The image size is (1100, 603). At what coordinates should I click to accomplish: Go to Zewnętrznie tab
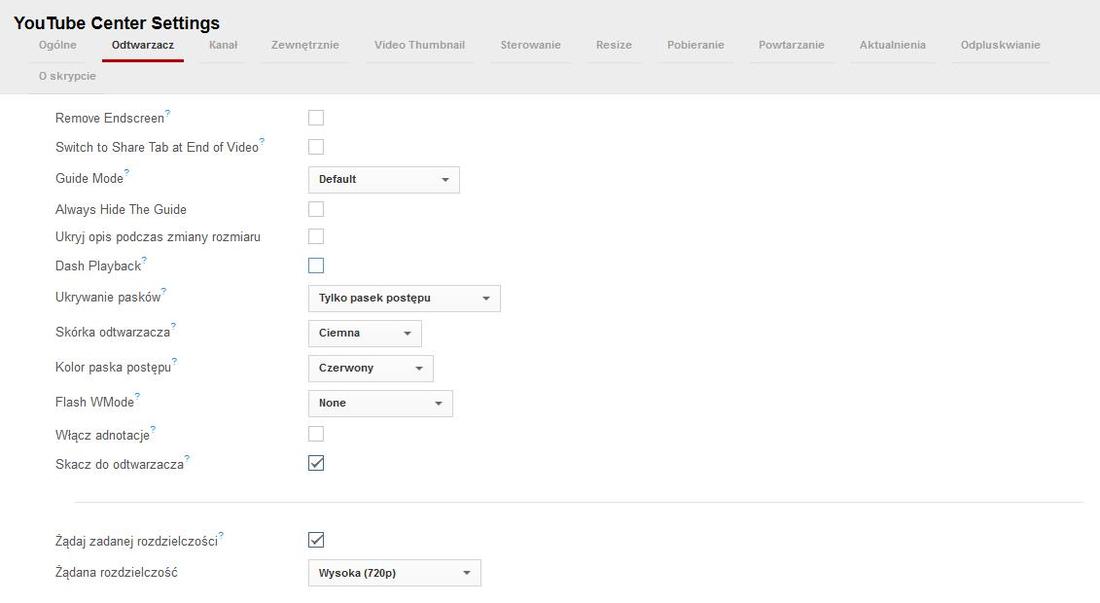tap(305, 45)
